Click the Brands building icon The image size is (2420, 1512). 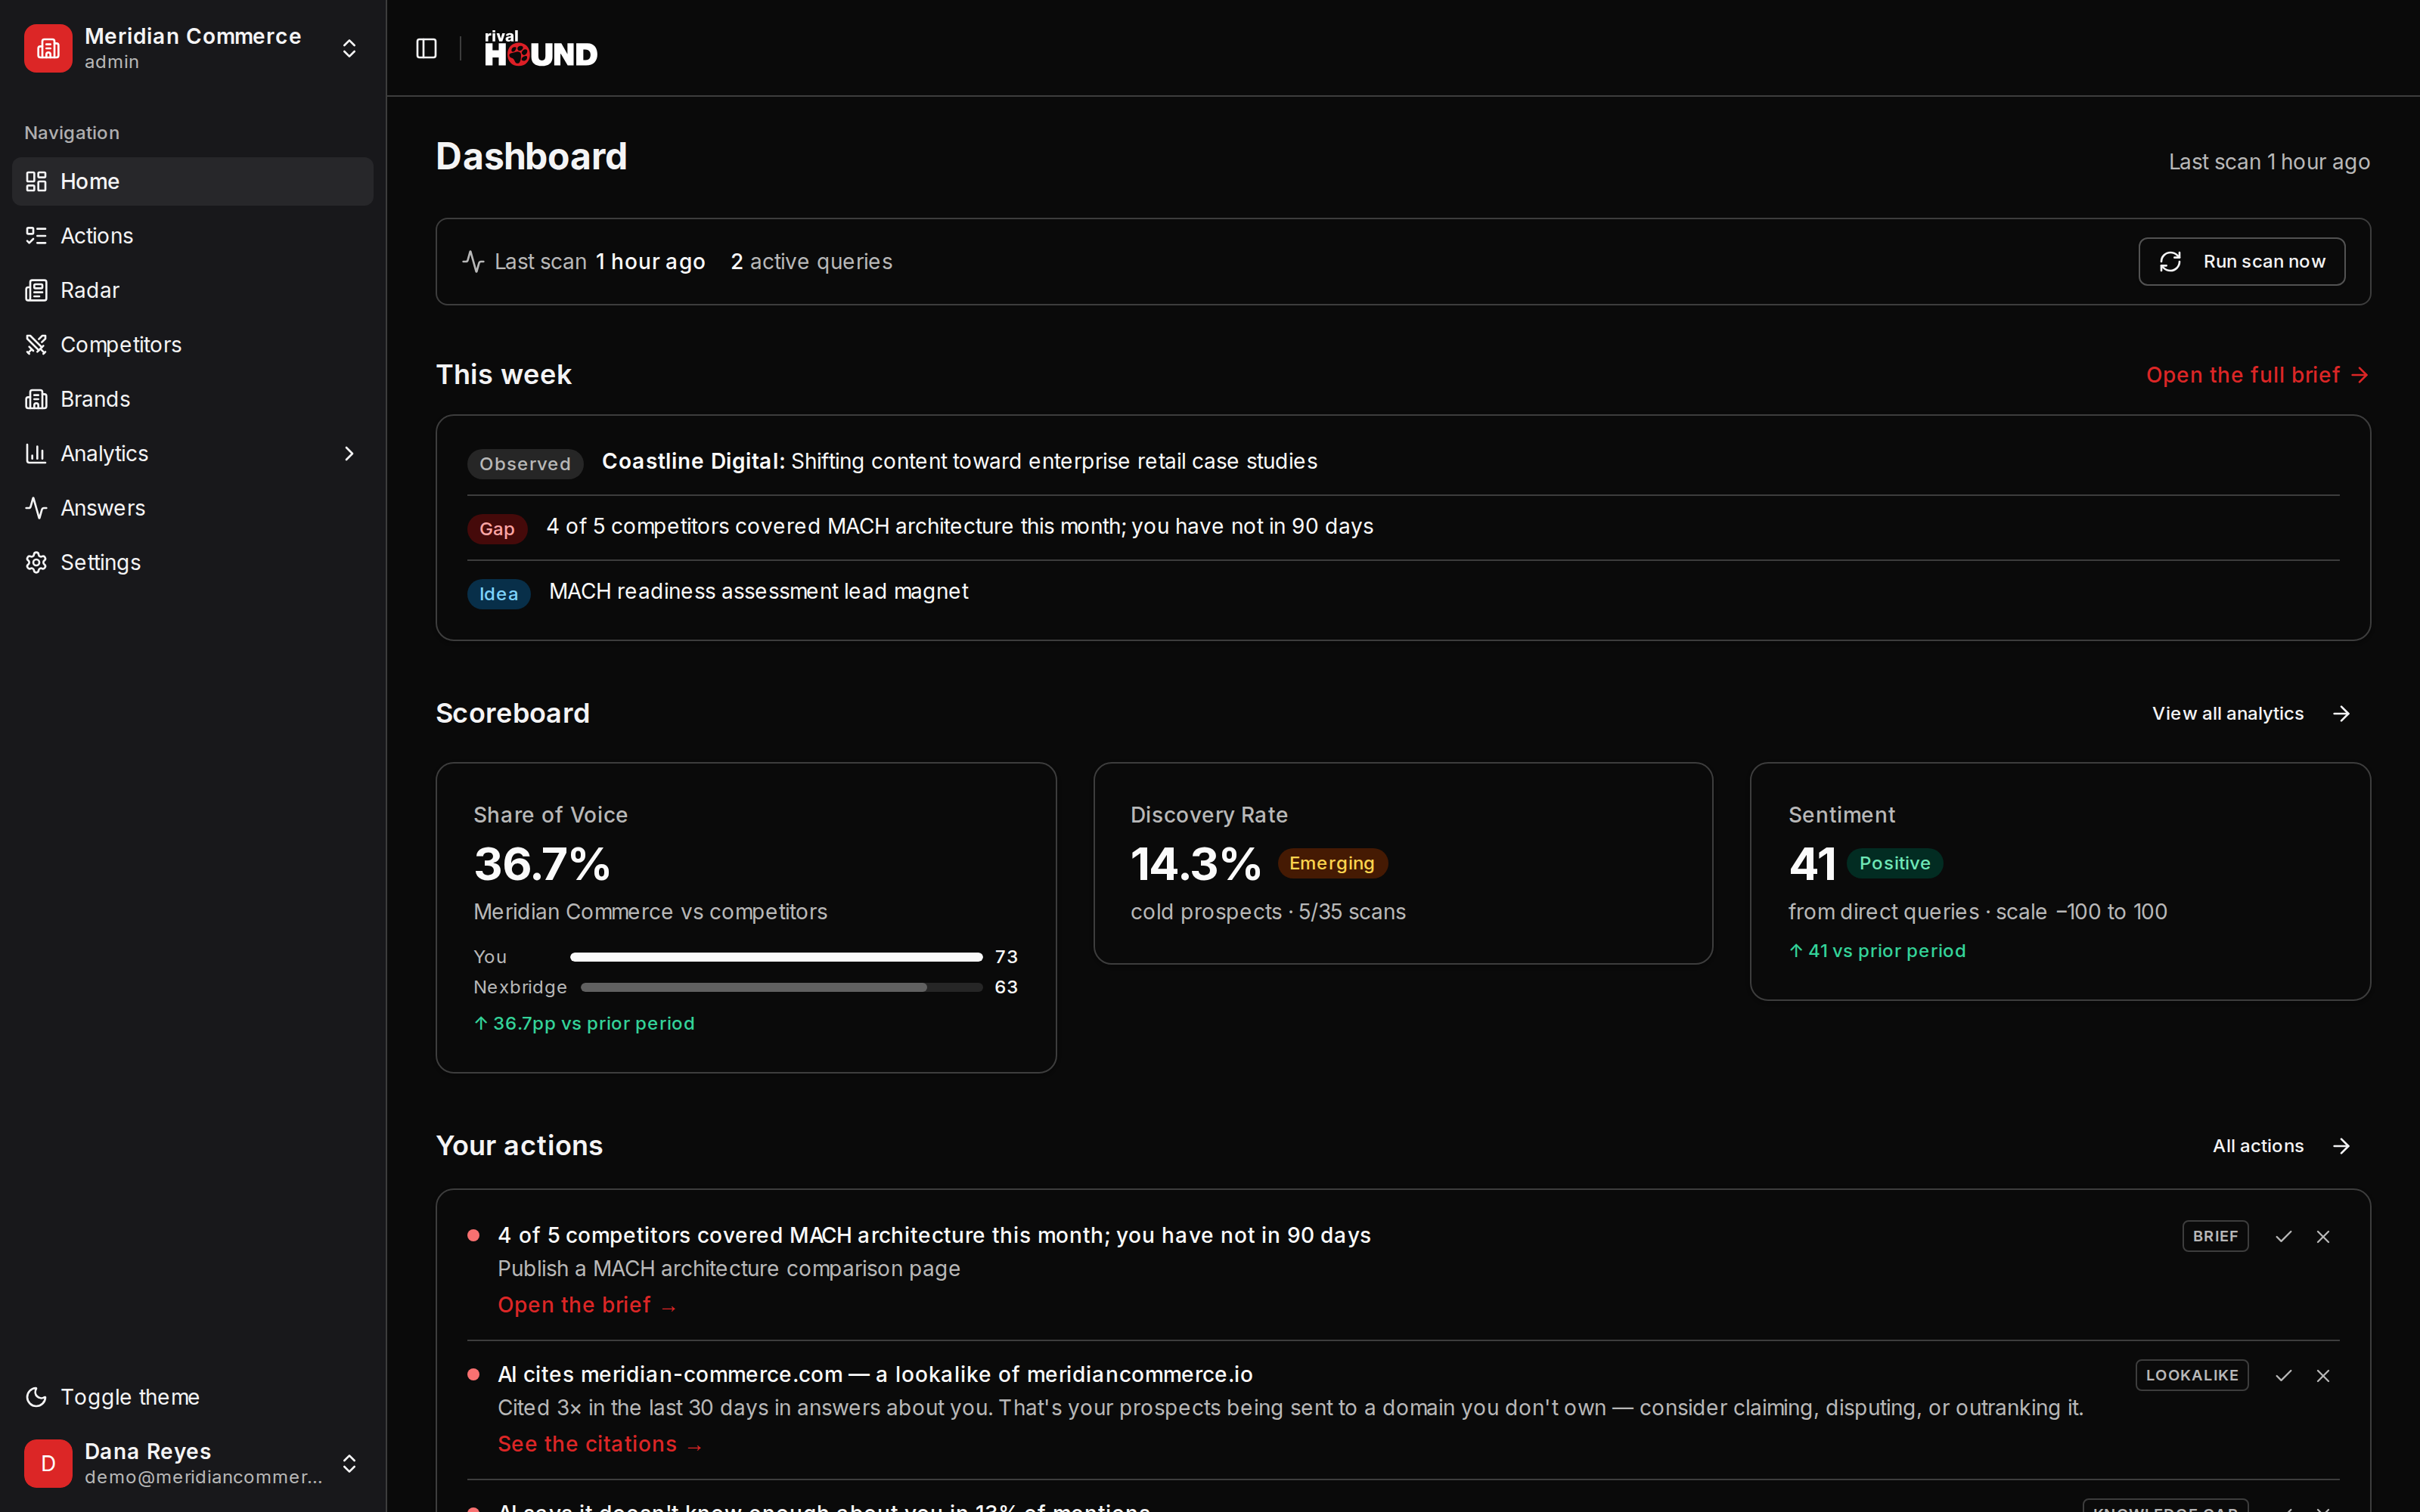(x=36, y=399)
